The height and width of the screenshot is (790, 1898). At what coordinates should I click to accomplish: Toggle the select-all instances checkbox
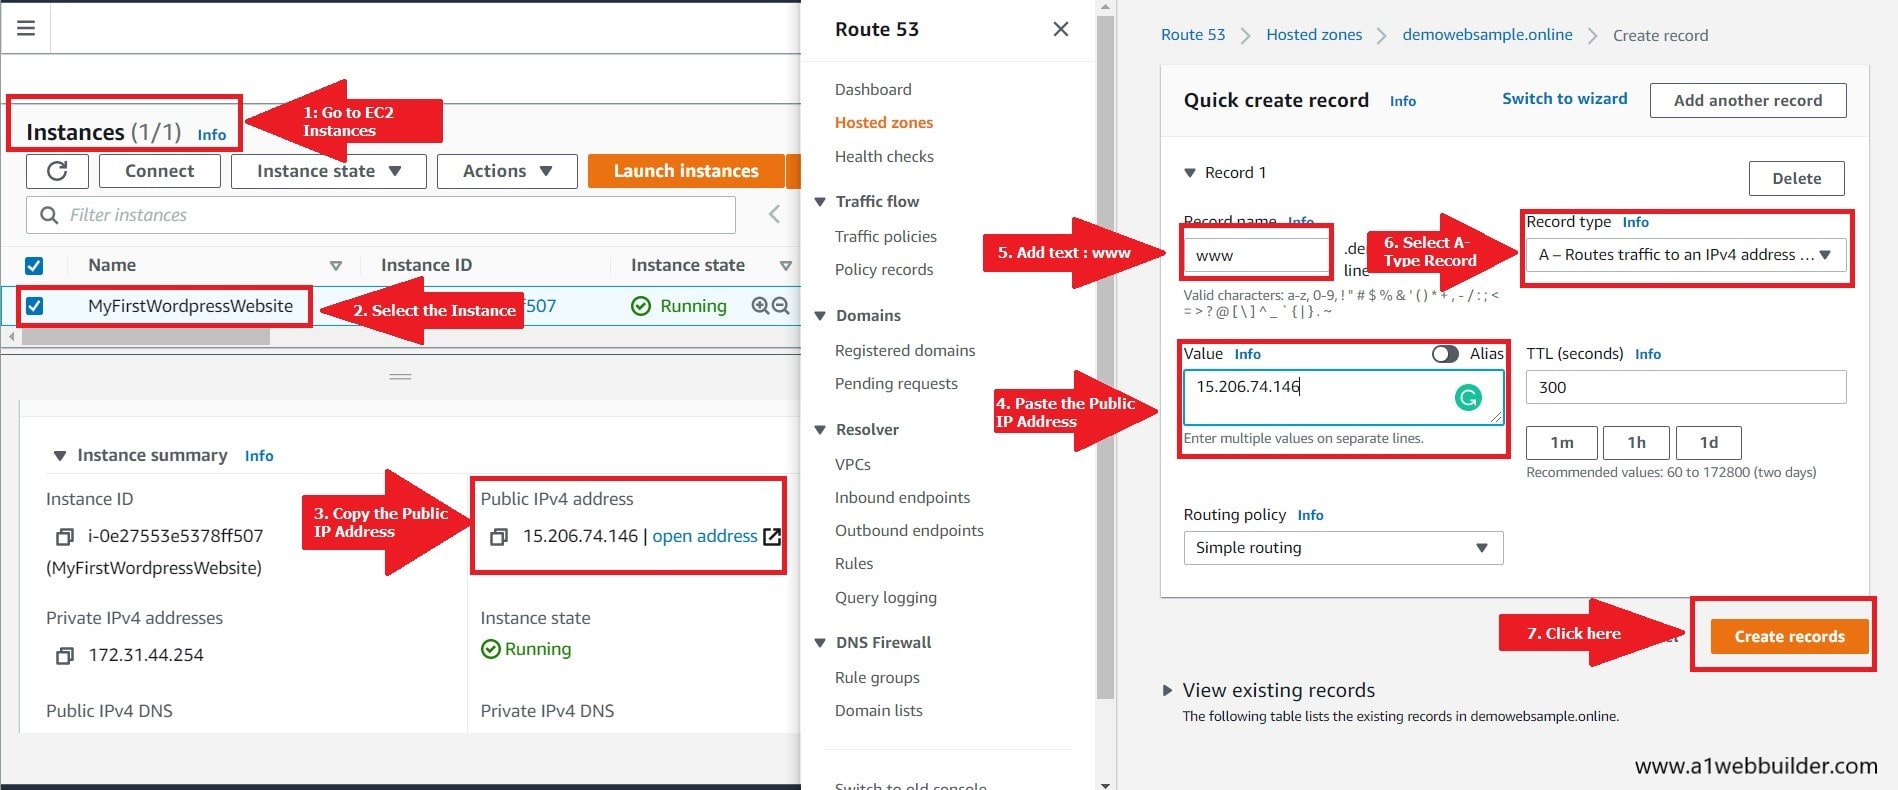(x=34, y=266)
